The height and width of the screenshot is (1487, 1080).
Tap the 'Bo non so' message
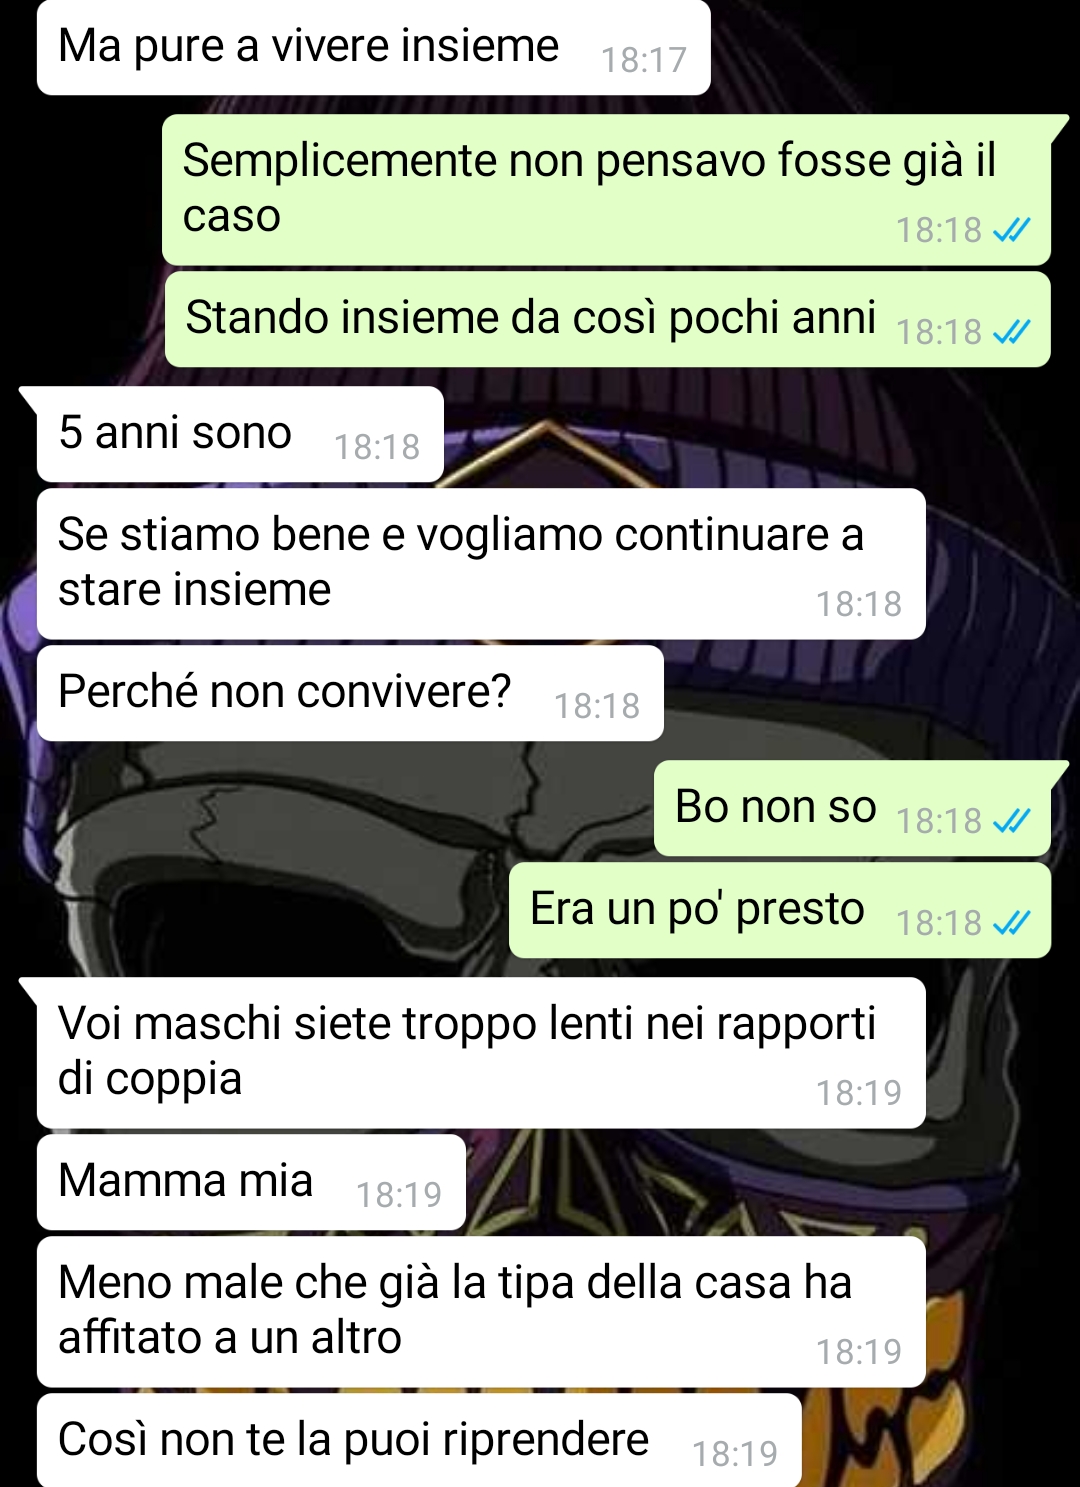click(852, 808)
